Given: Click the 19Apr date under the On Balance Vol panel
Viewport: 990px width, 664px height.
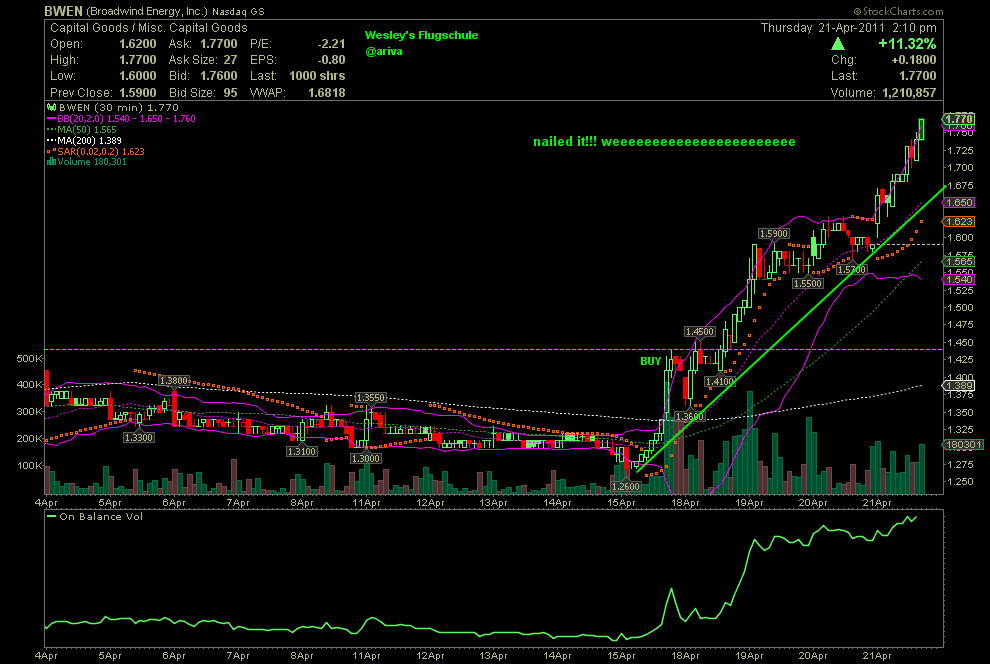Looking at the screenshot, I should [749, 656].
